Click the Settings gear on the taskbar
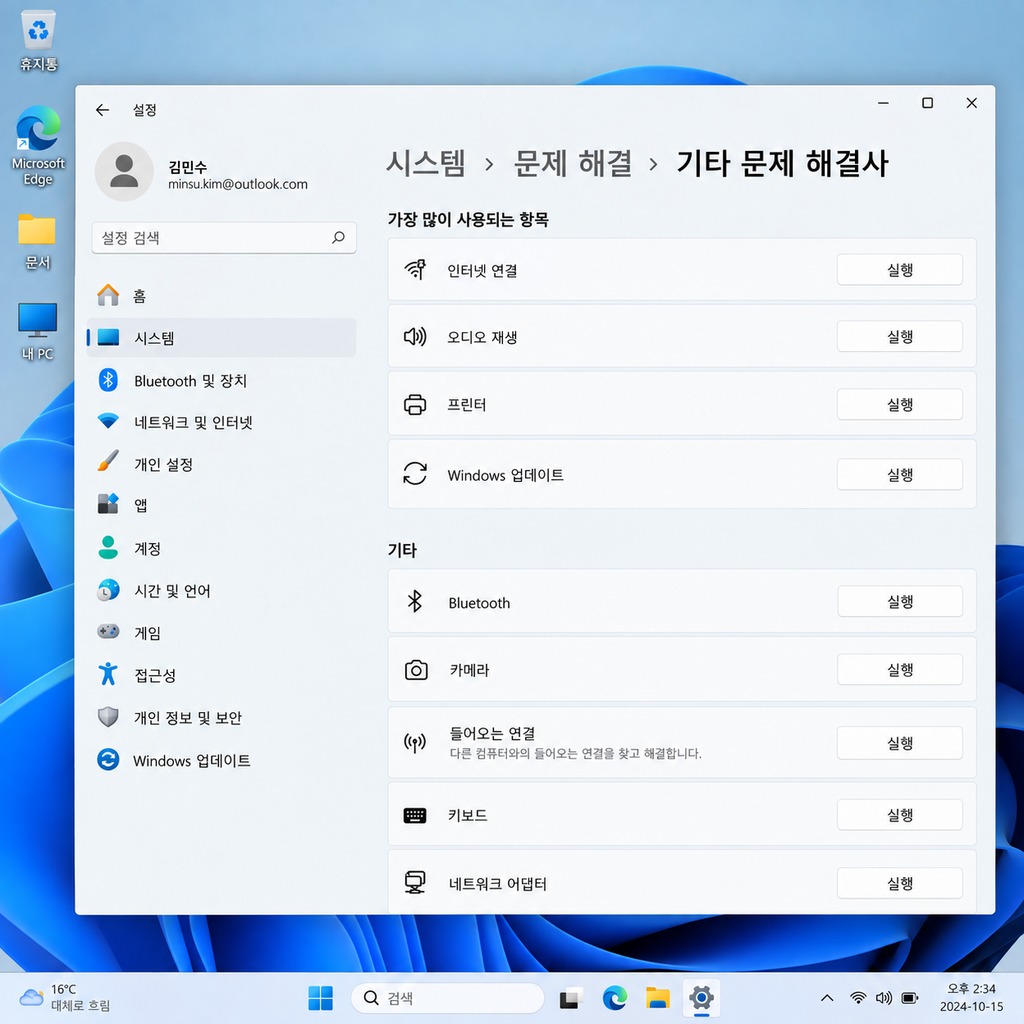1024x1024 pixels. click(701, 998)
